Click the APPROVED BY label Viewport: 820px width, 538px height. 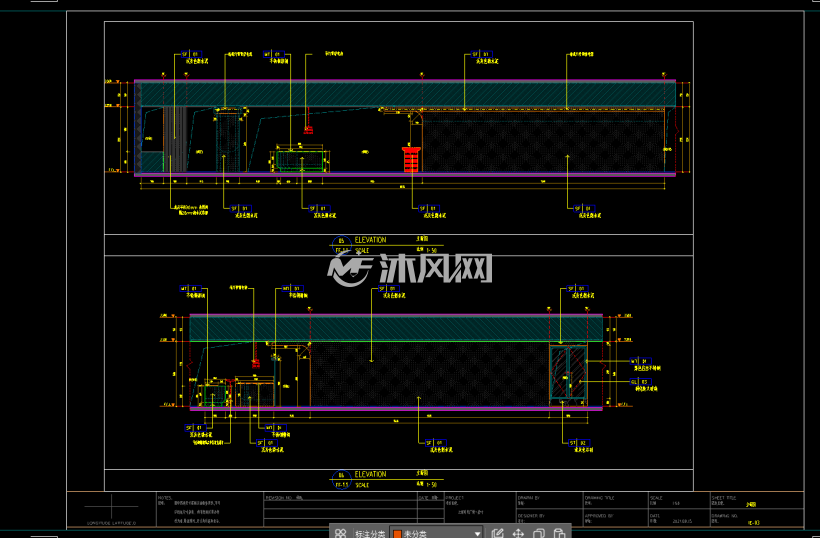click(x=598, y=516)
